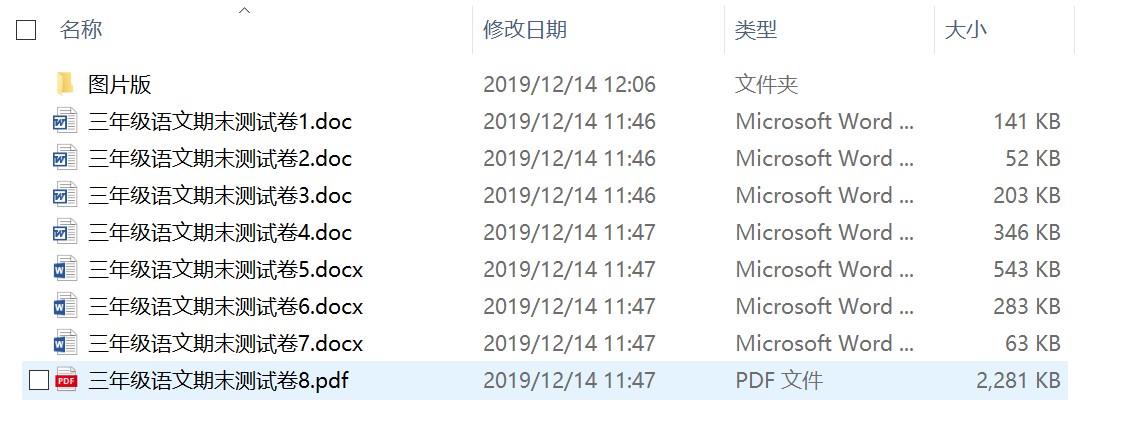This screenshot has width=1134, height=427.
Task: Sort files by 修改日期 column header
Action: pos(525,30)
